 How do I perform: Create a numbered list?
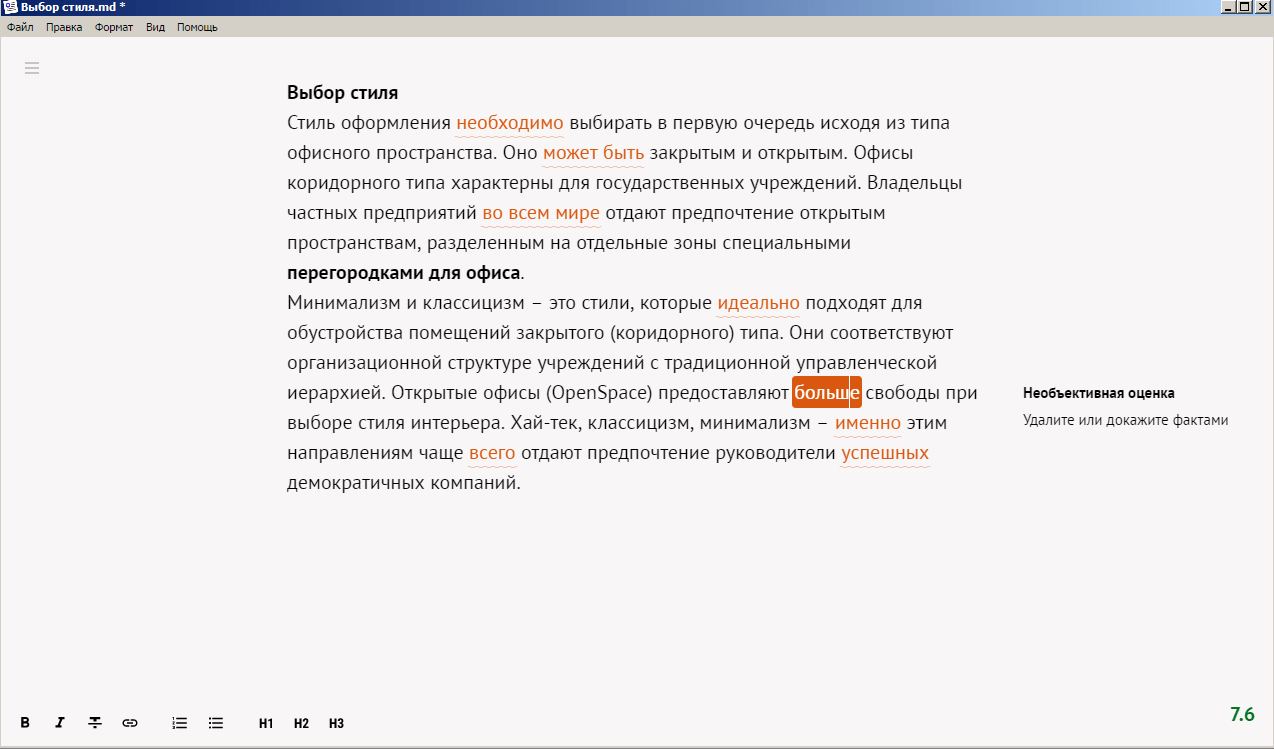179,722
